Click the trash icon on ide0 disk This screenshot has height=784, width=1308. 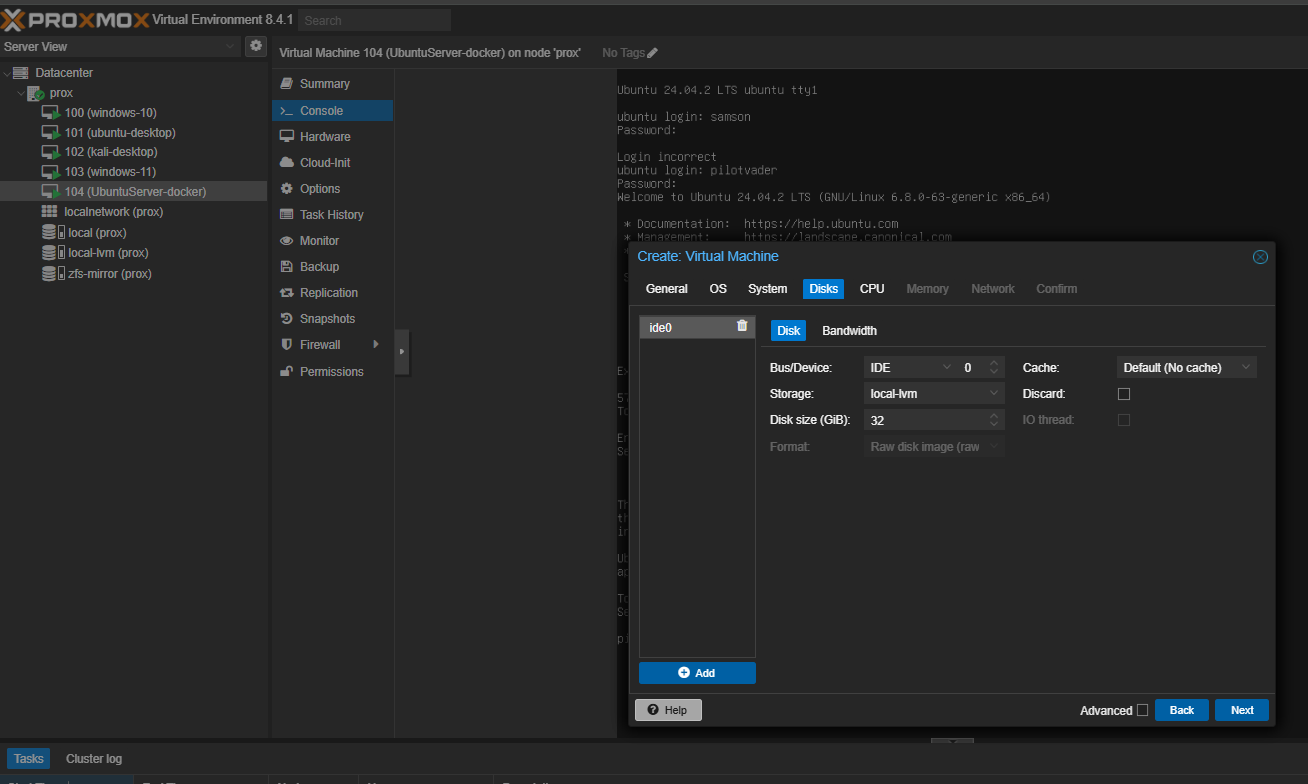tap(742, 326)
